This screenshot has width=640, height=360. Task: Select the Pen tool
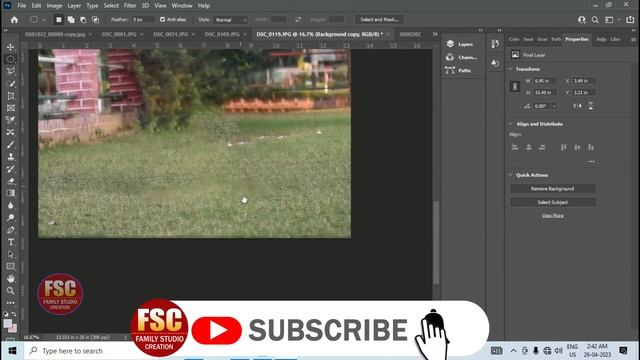tap(11, 230)
